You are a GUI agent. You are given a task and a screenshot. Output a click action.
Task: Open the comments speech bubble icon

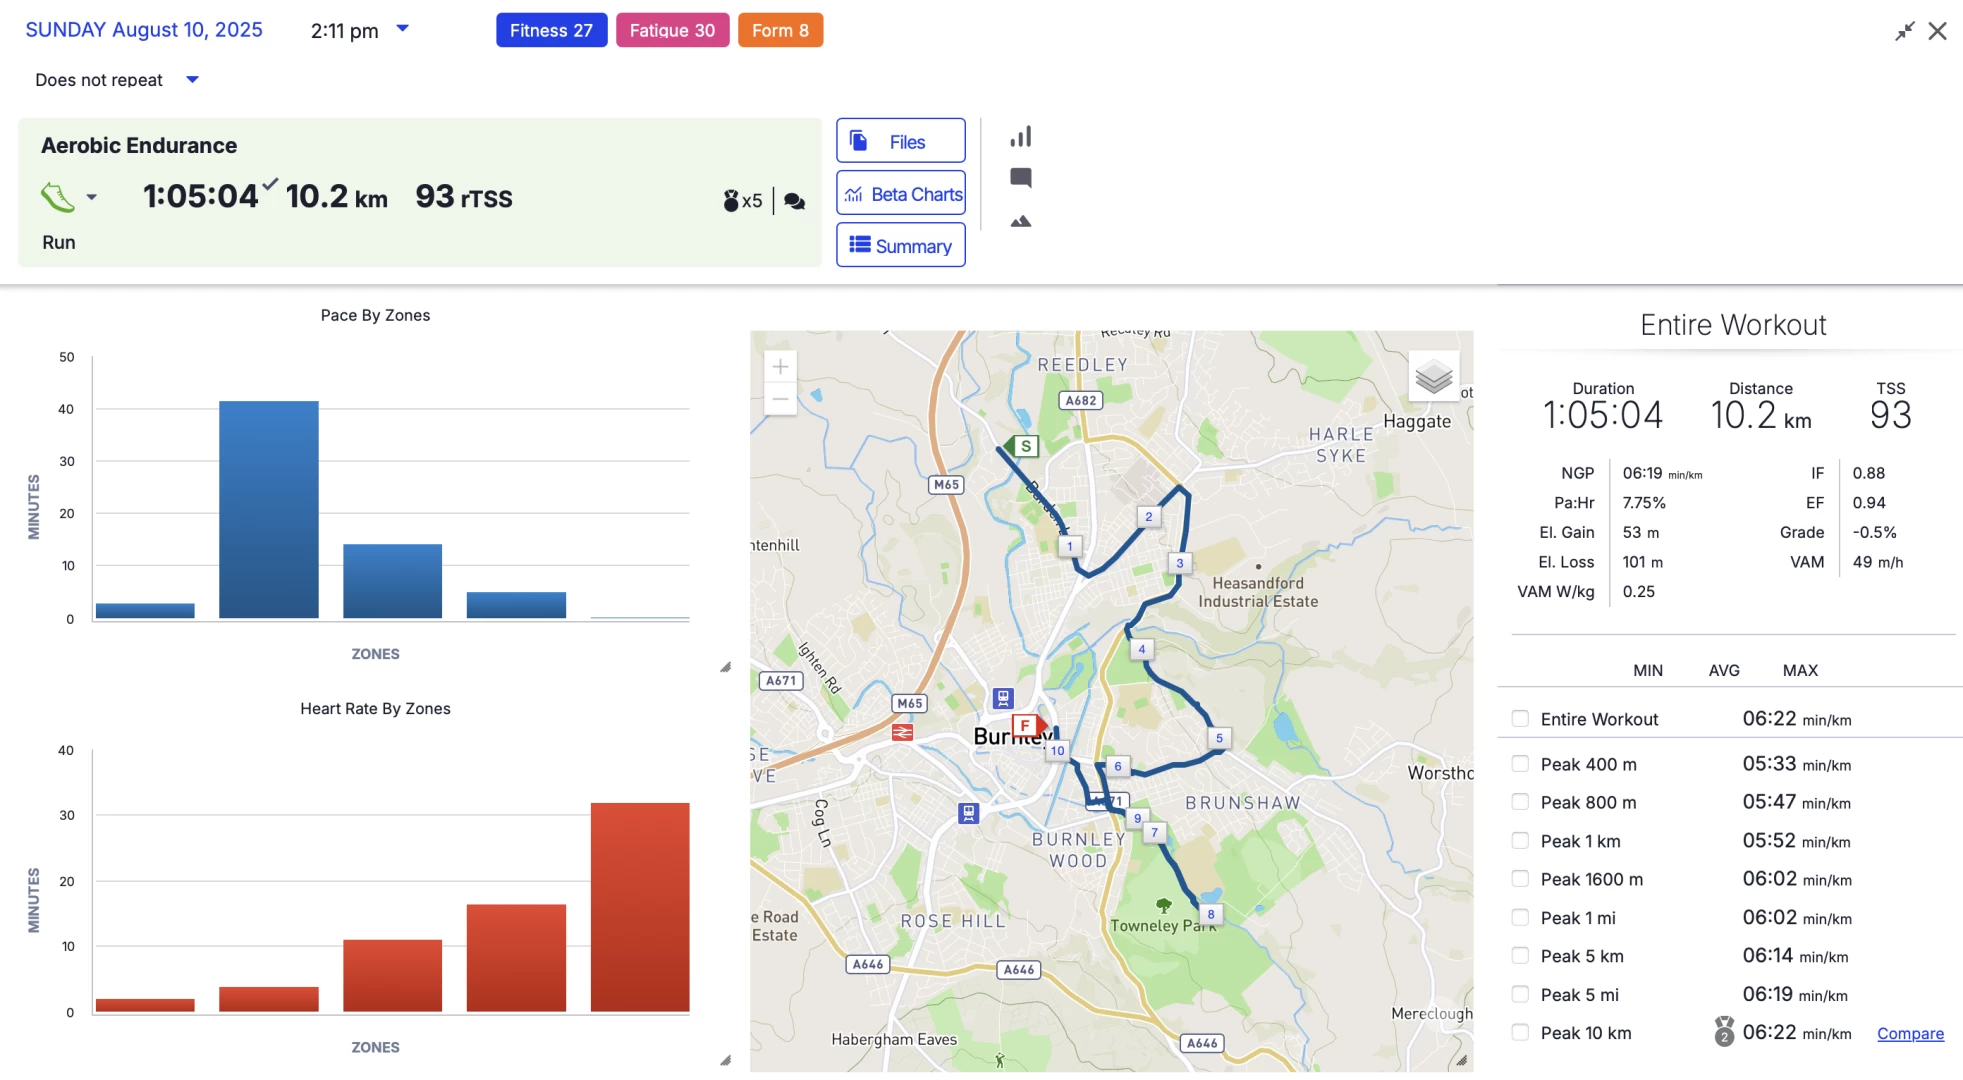click(x=1020, y=178)
